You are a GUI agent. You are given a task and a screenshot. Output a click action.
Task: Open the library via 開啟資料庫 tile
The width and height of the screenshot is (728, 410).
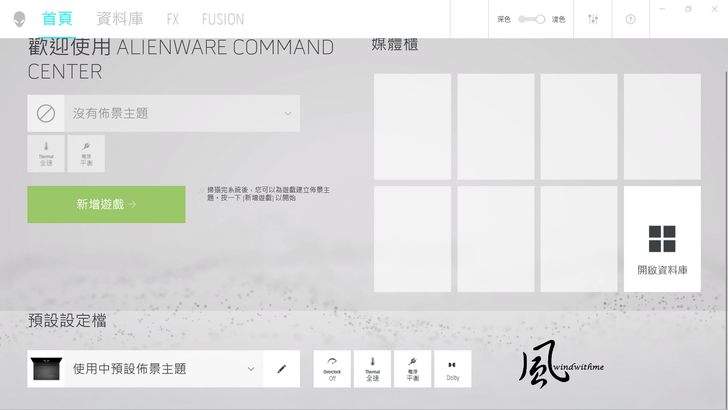click(x=662, y=239)
